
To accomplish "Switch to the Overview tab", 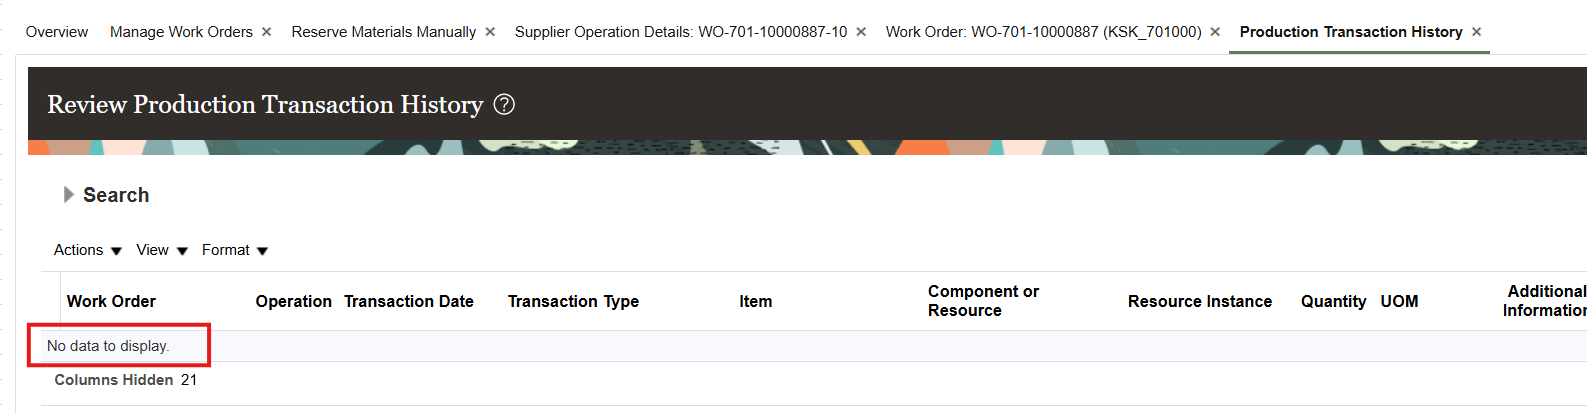I will coord(57,32).
